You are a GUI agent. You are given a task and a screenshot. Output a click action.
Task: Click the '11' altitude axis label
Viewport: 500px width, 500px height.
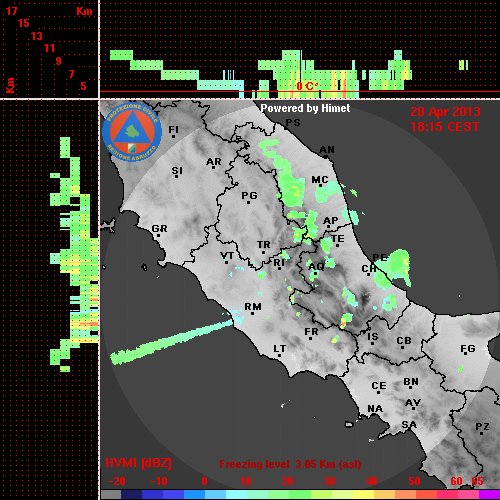[x=49, y=48]
